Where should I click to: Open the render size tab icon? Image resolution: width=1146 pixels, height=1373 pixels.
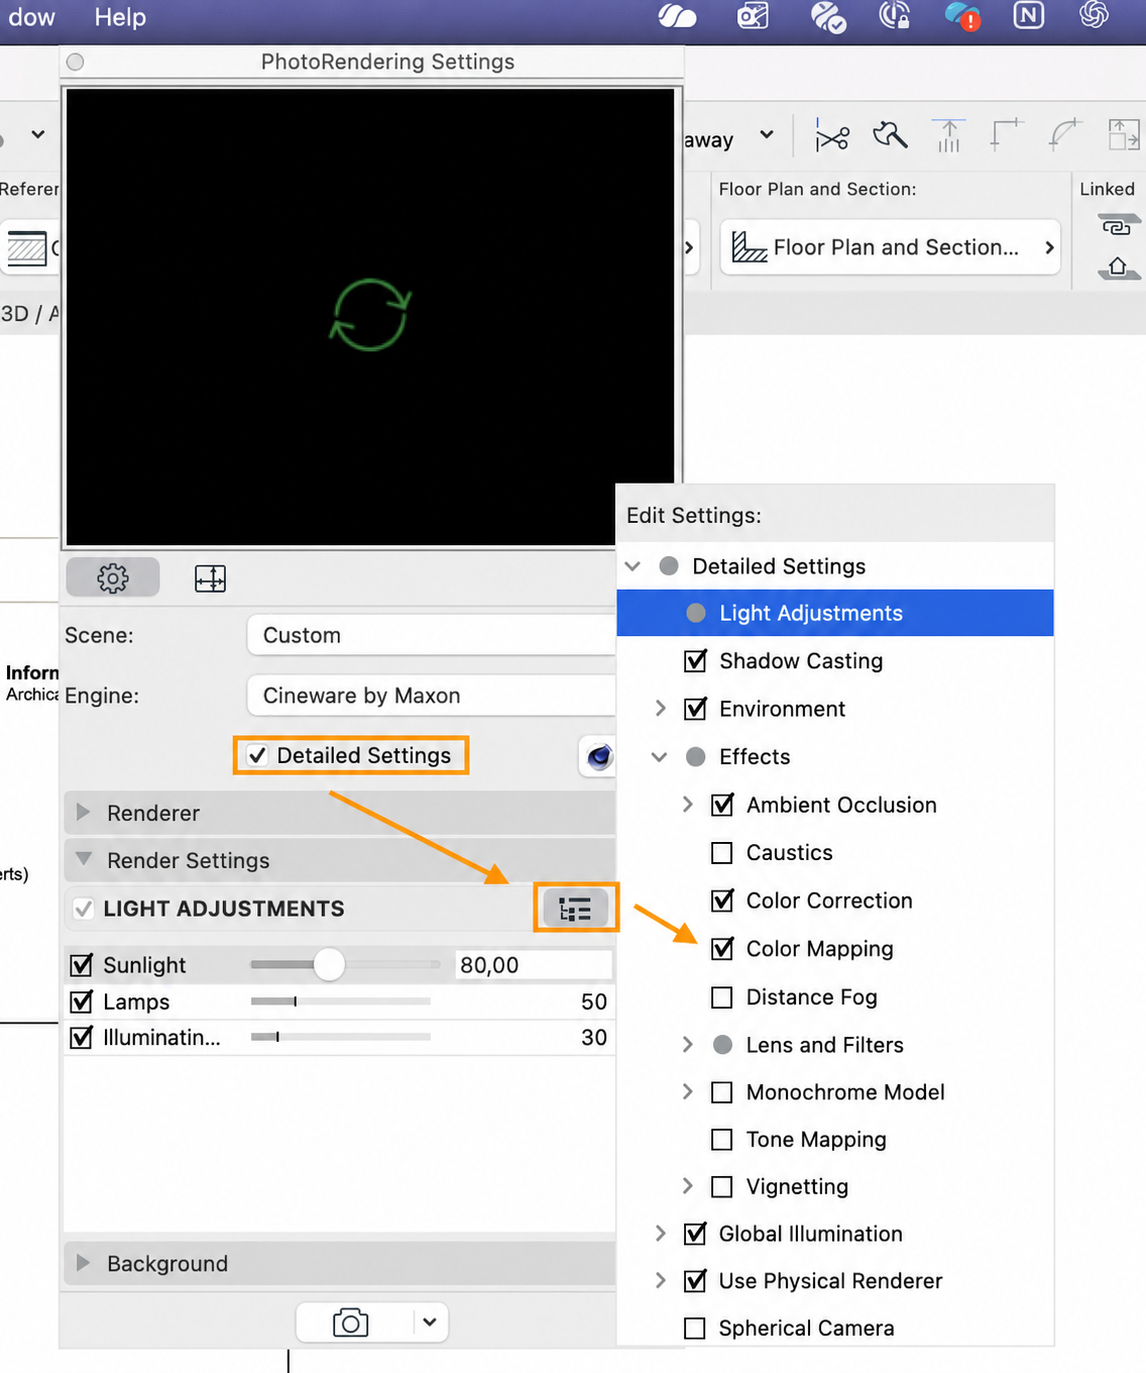click(210, 578)
